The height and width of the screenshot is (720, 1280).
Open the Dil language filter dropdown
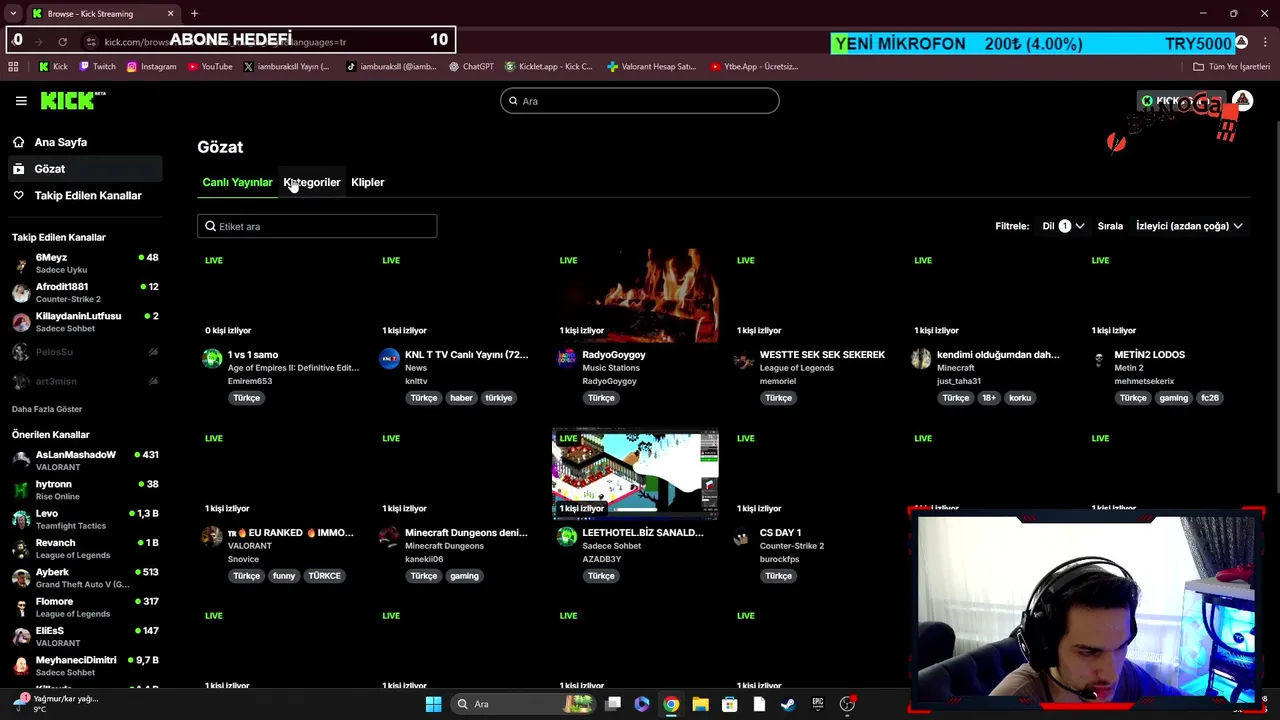pos(1063,226)
